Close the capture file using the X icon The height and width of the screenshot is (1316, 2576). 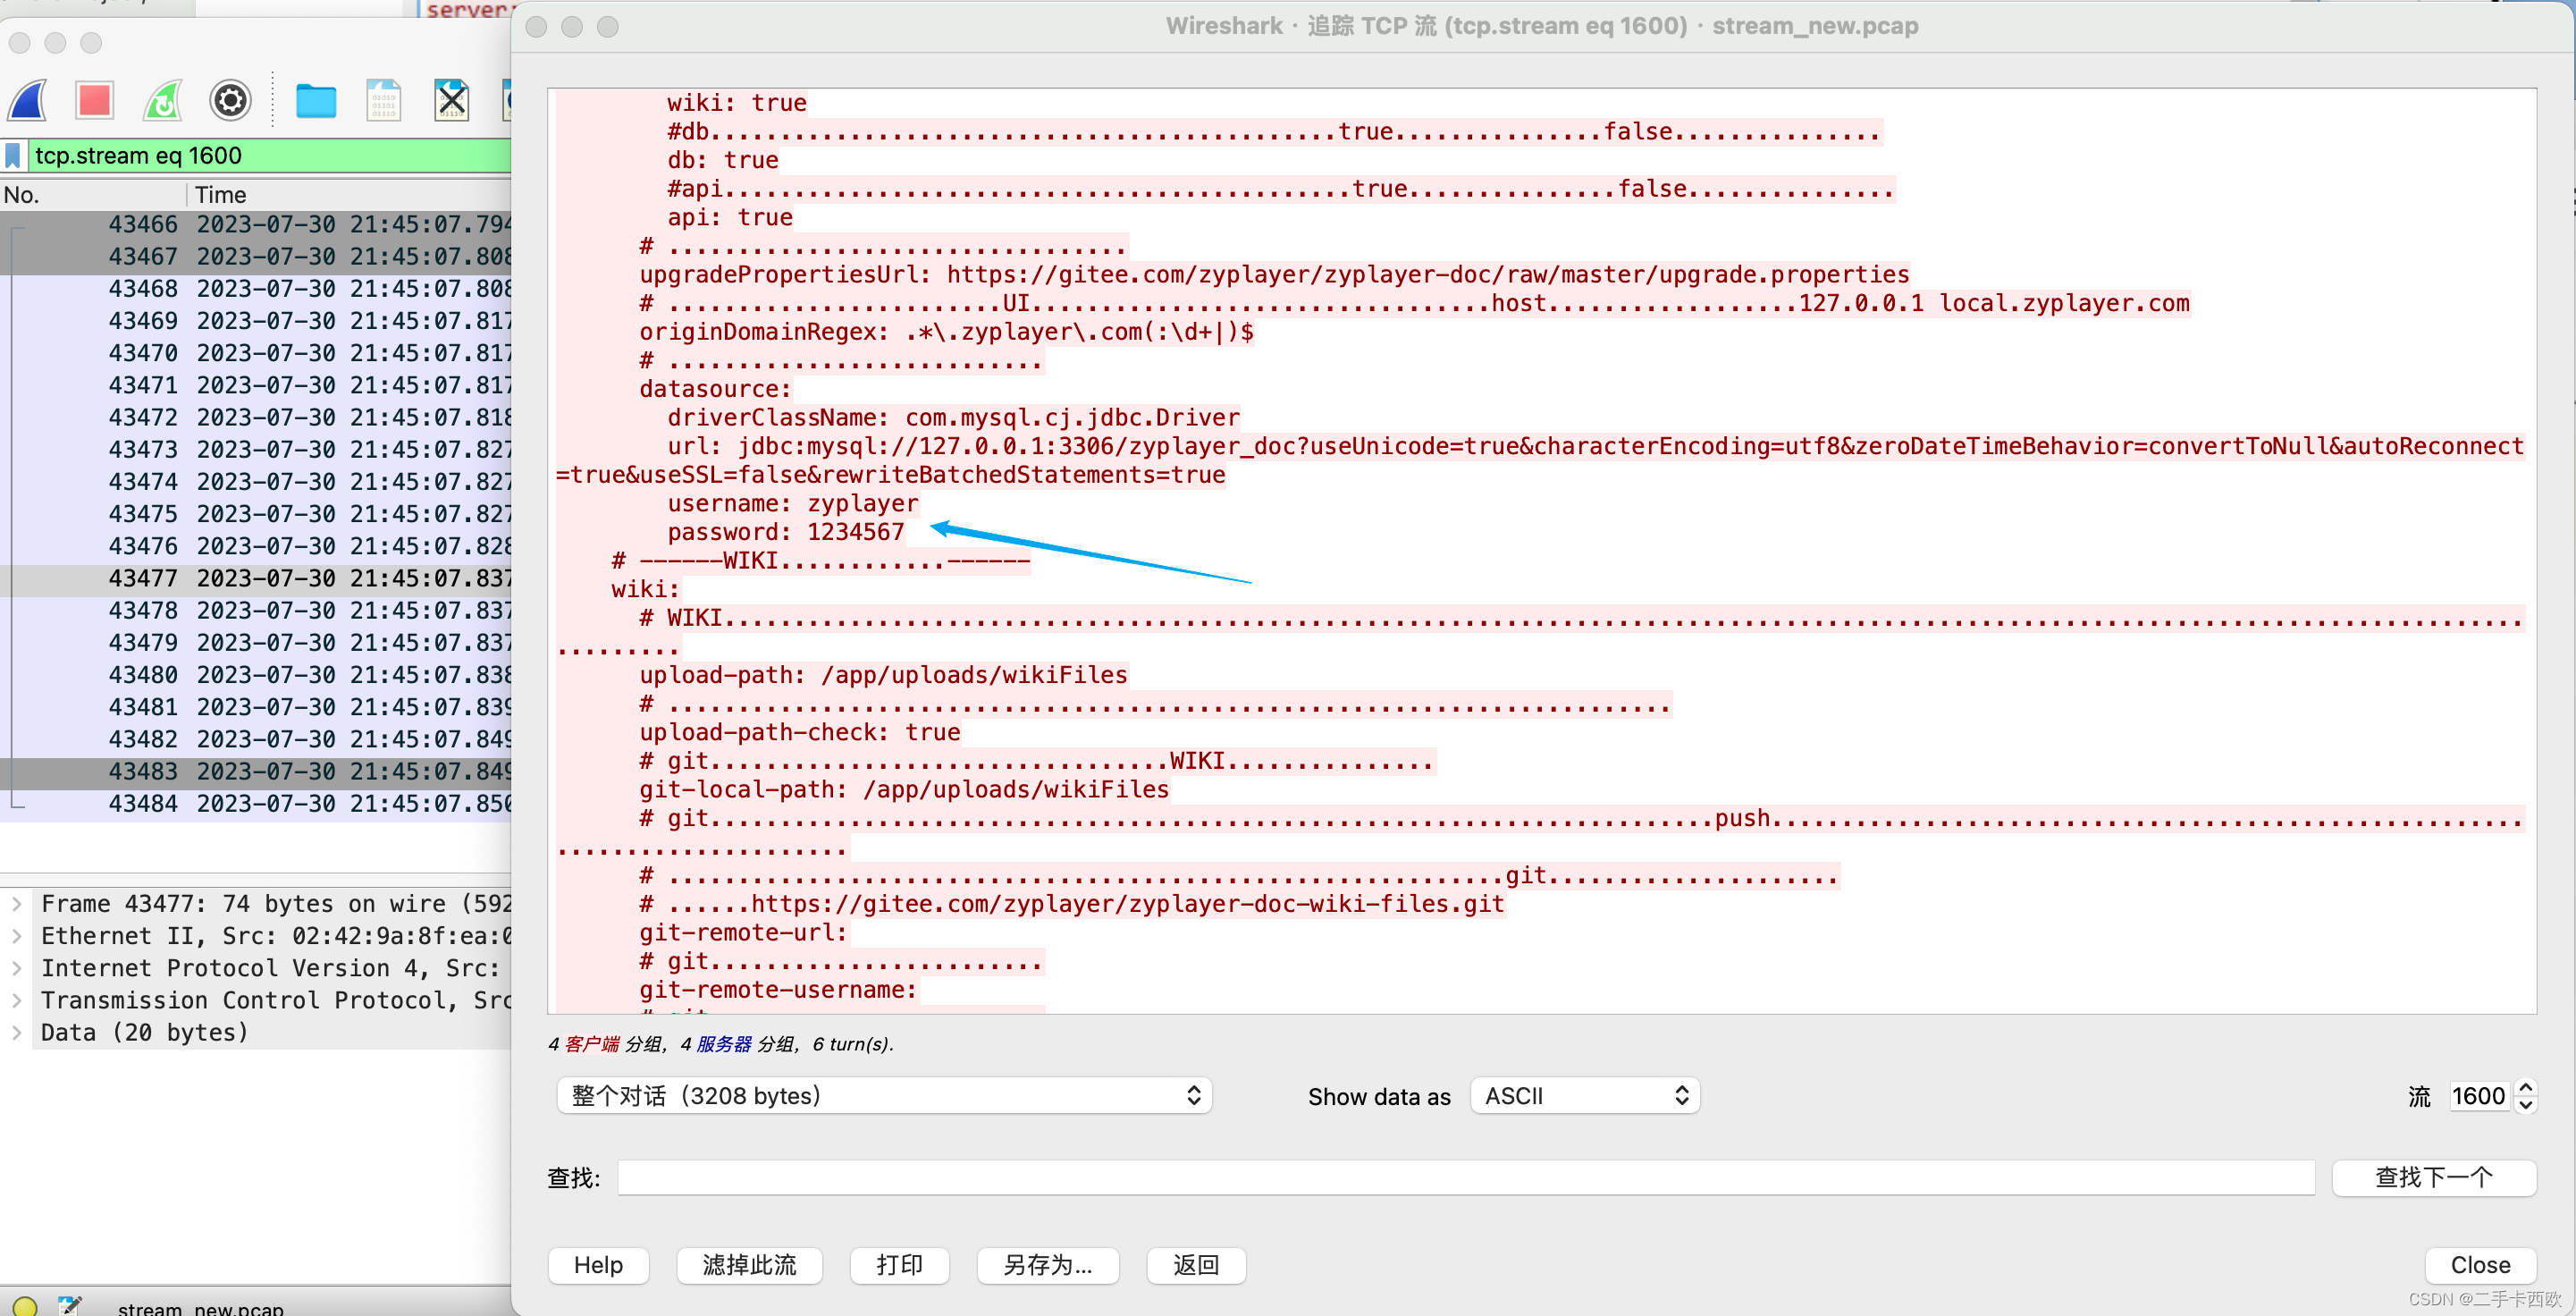451,101
